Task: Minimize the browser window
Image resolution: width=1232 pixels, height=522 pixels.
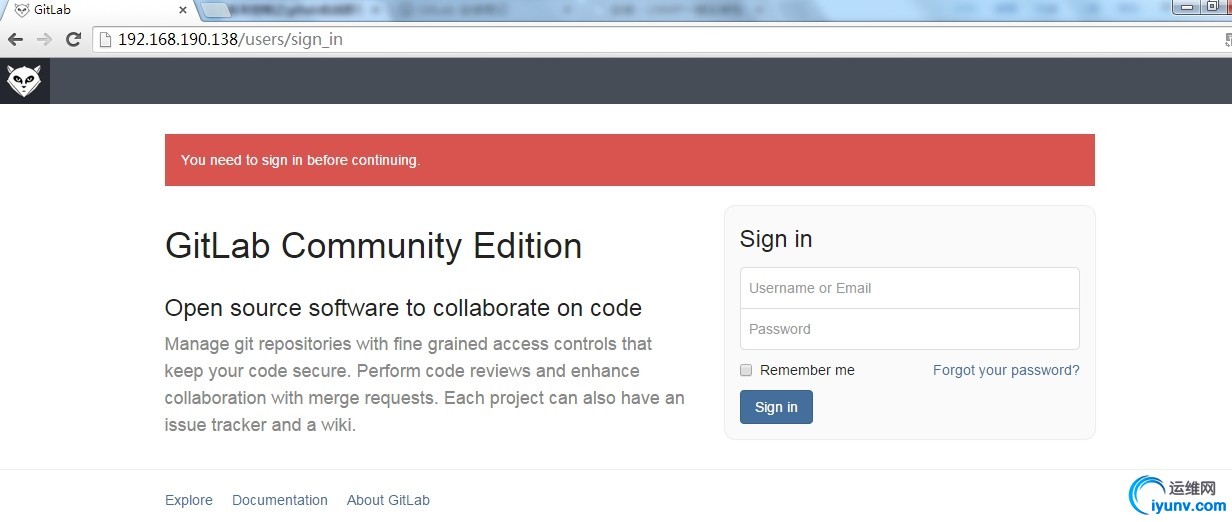Action: click(x=1187, y=7)
